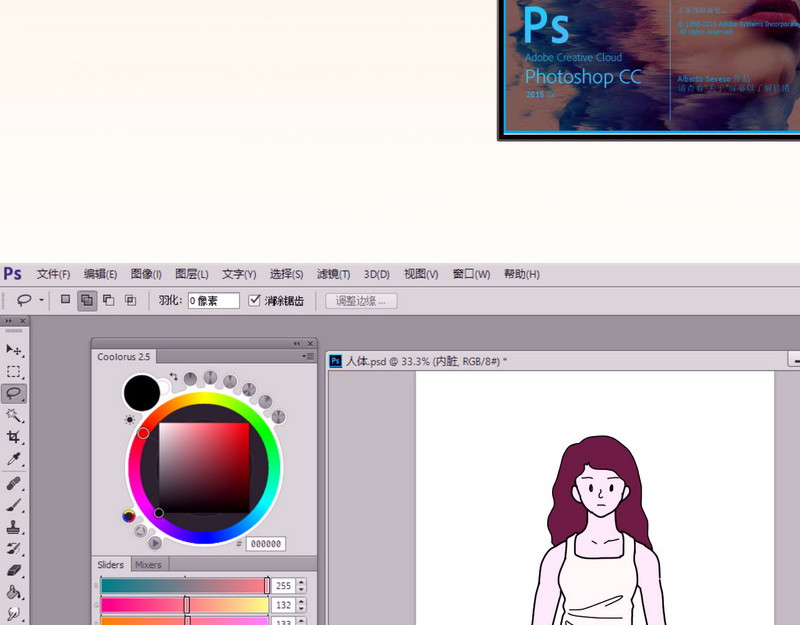Toggle the 消除锯齿 anti-alias checkbox
This screenshot has height=625, width=800.
(x=254, y=301)
